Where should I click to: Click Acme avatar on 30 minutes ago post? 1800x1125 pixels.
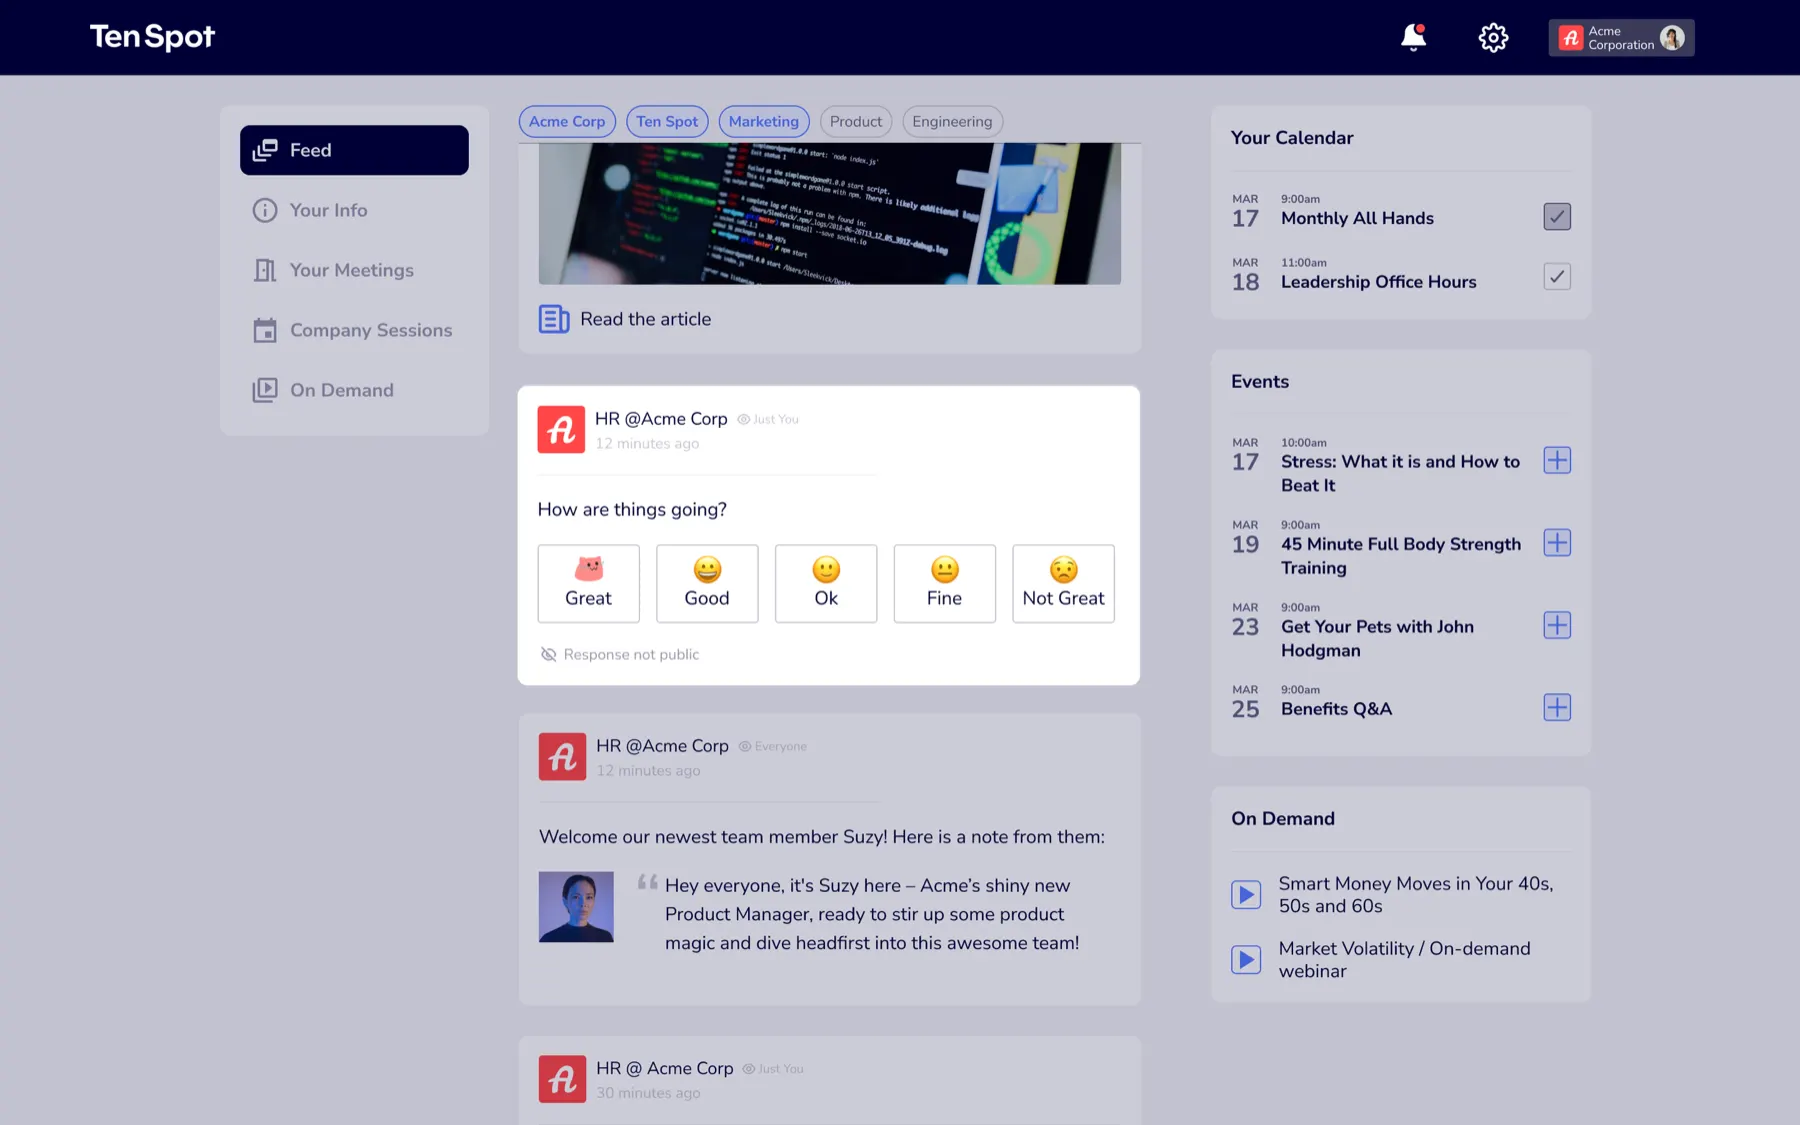[x=562, y=1079]
